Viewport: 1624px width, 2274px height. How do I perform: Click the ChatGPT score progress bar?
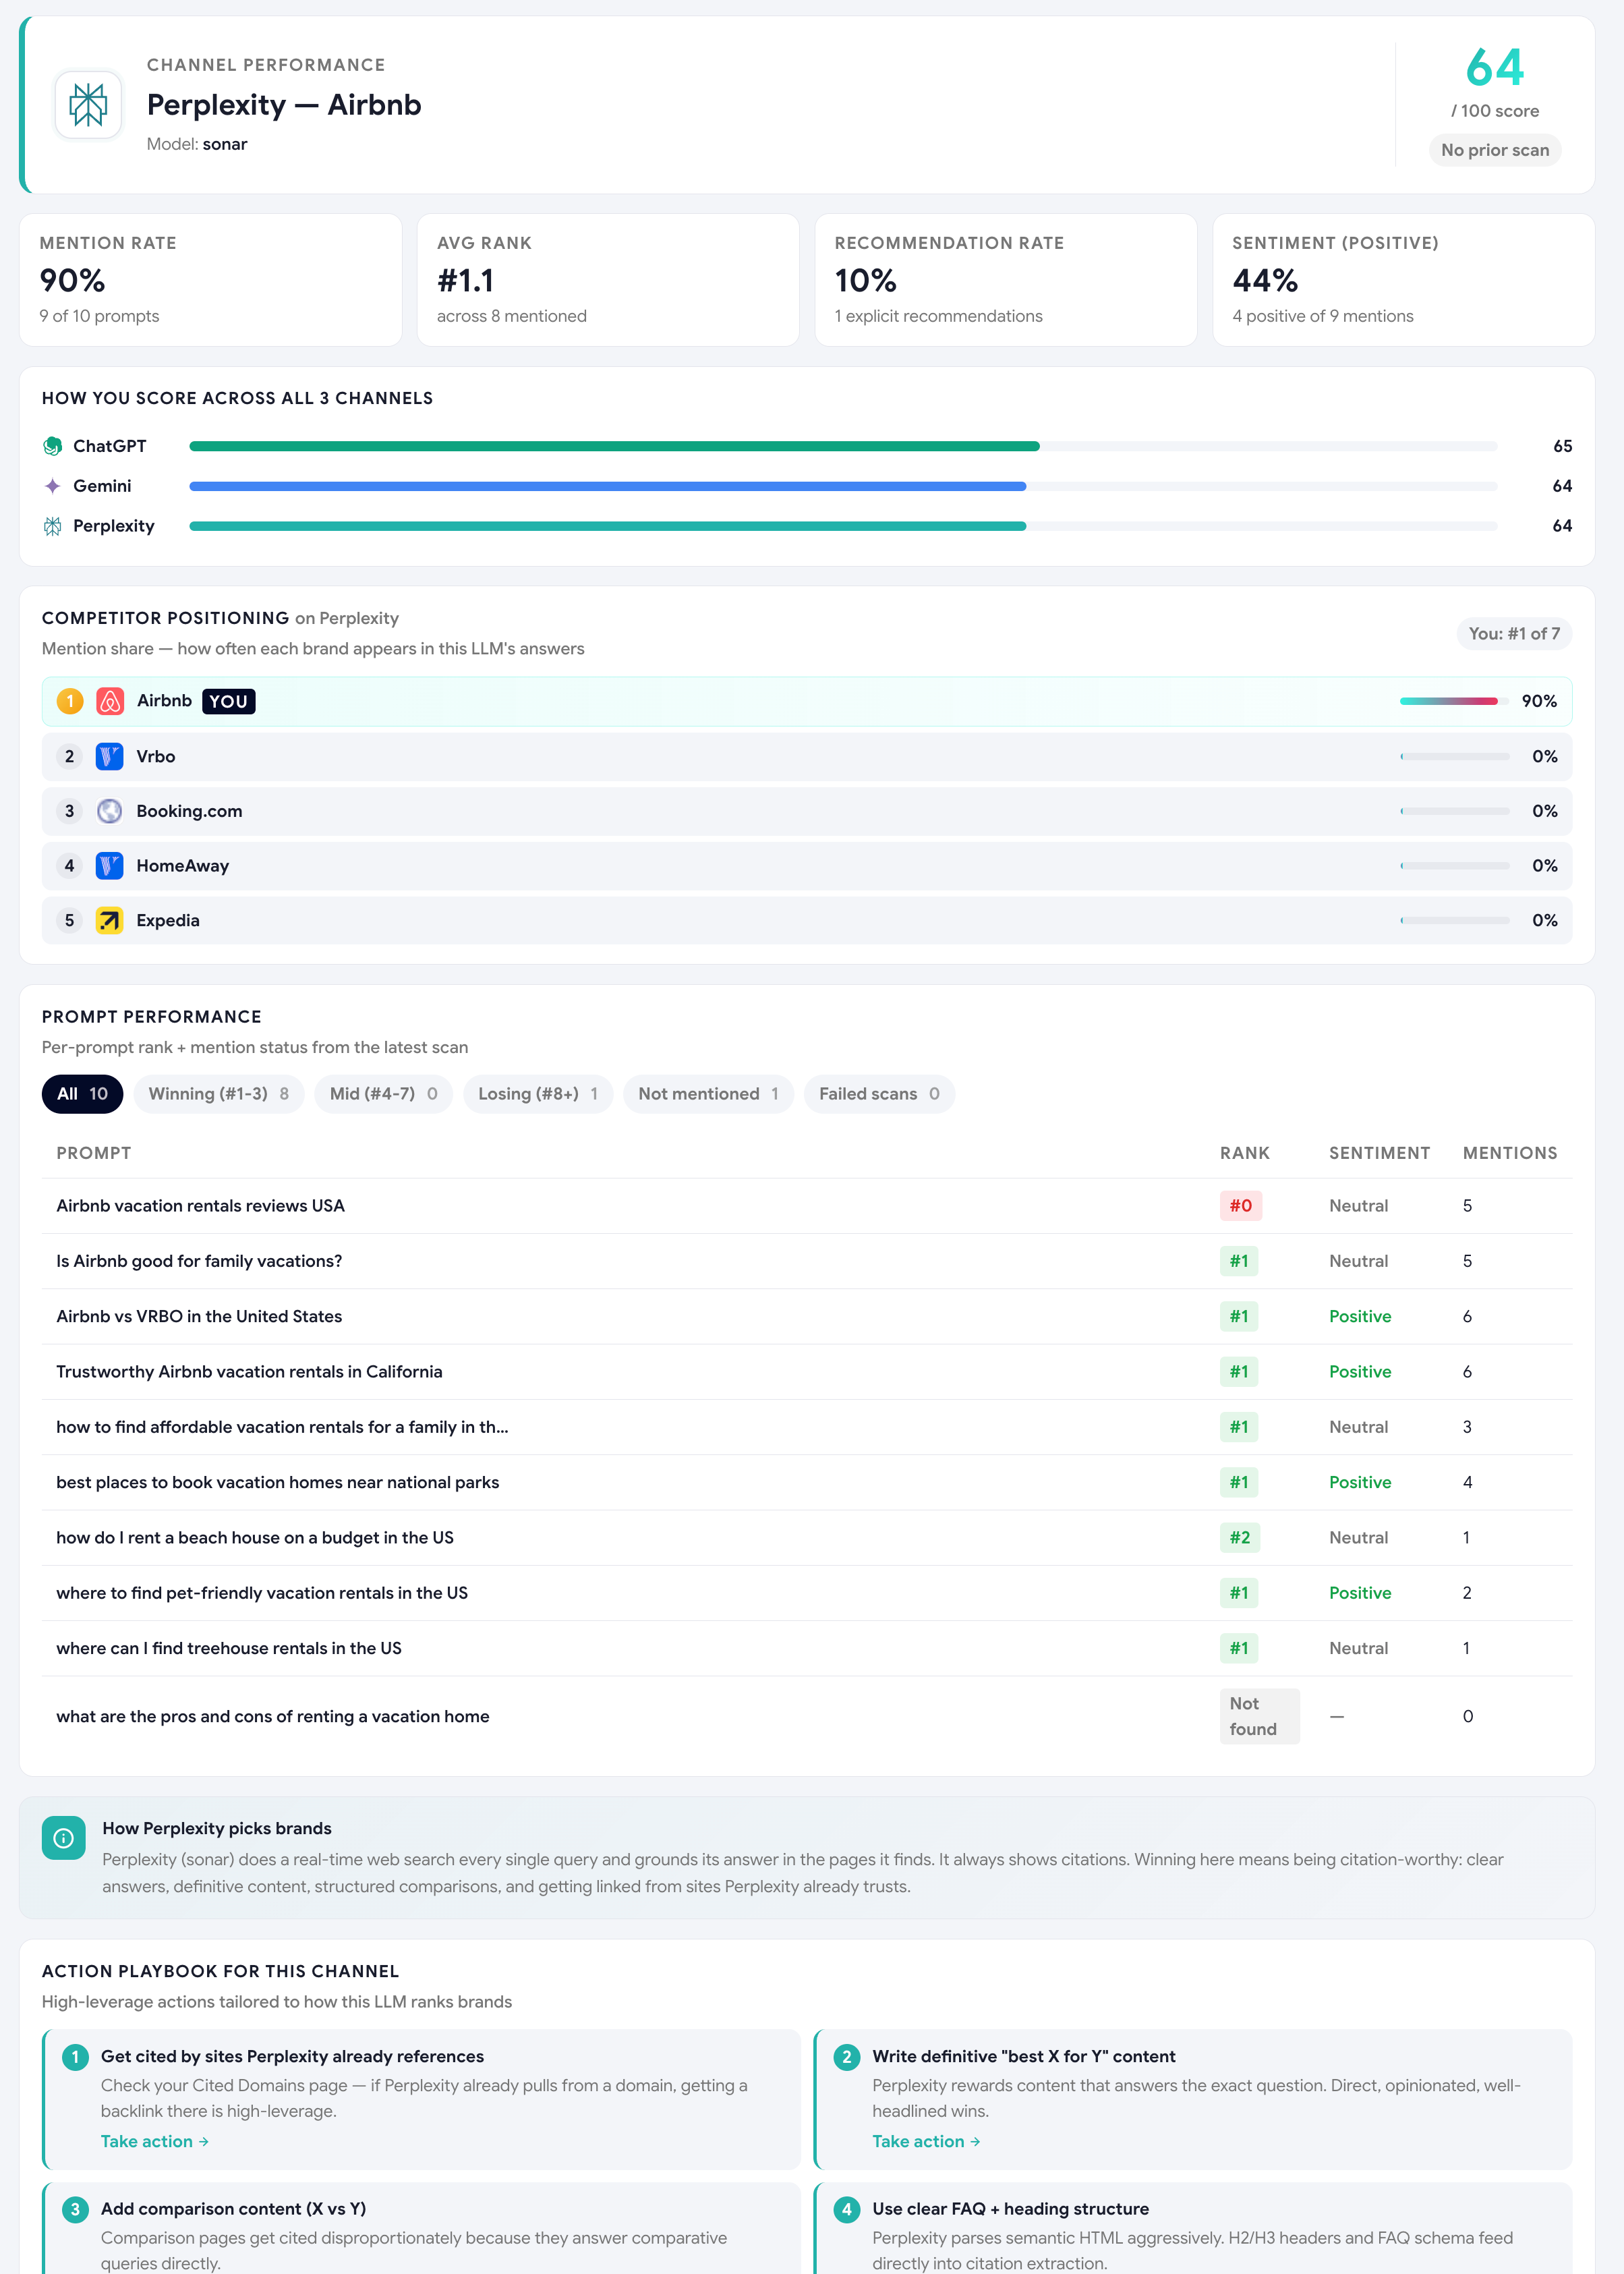pyautogui.click(x=843, y=446)
